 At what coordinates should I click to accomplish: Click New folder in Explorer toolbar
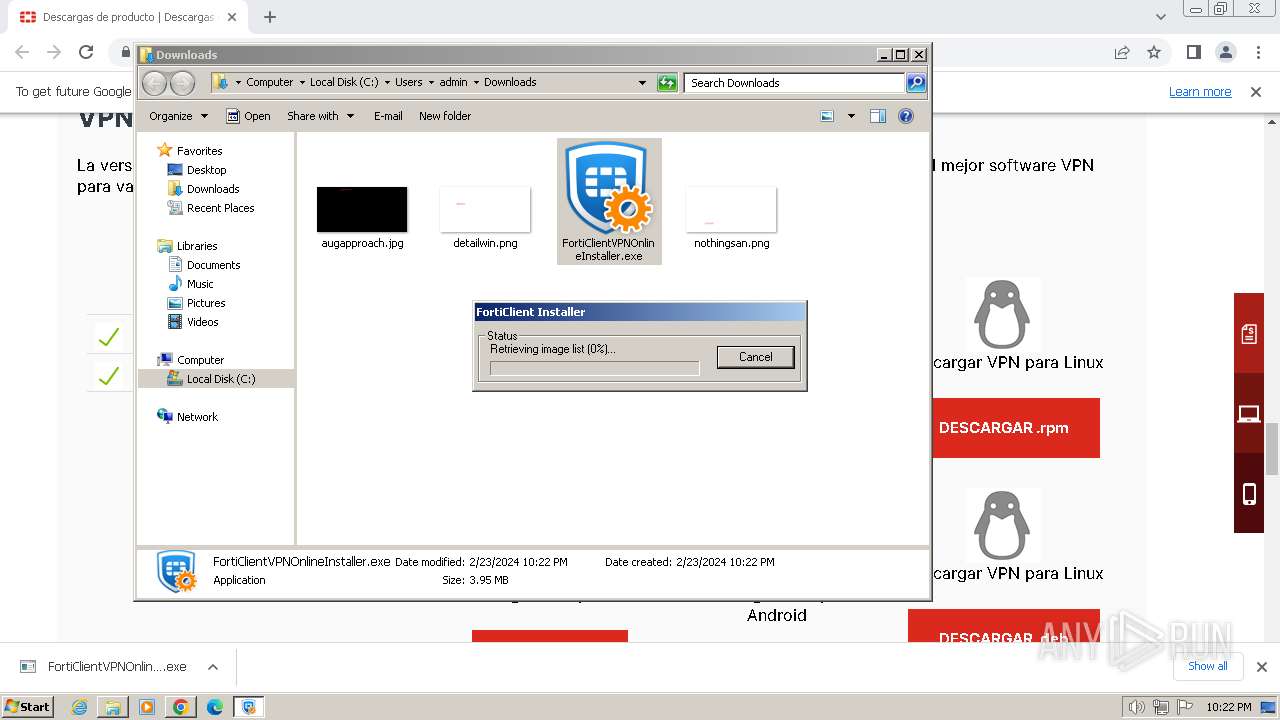(x=445, y=116)
